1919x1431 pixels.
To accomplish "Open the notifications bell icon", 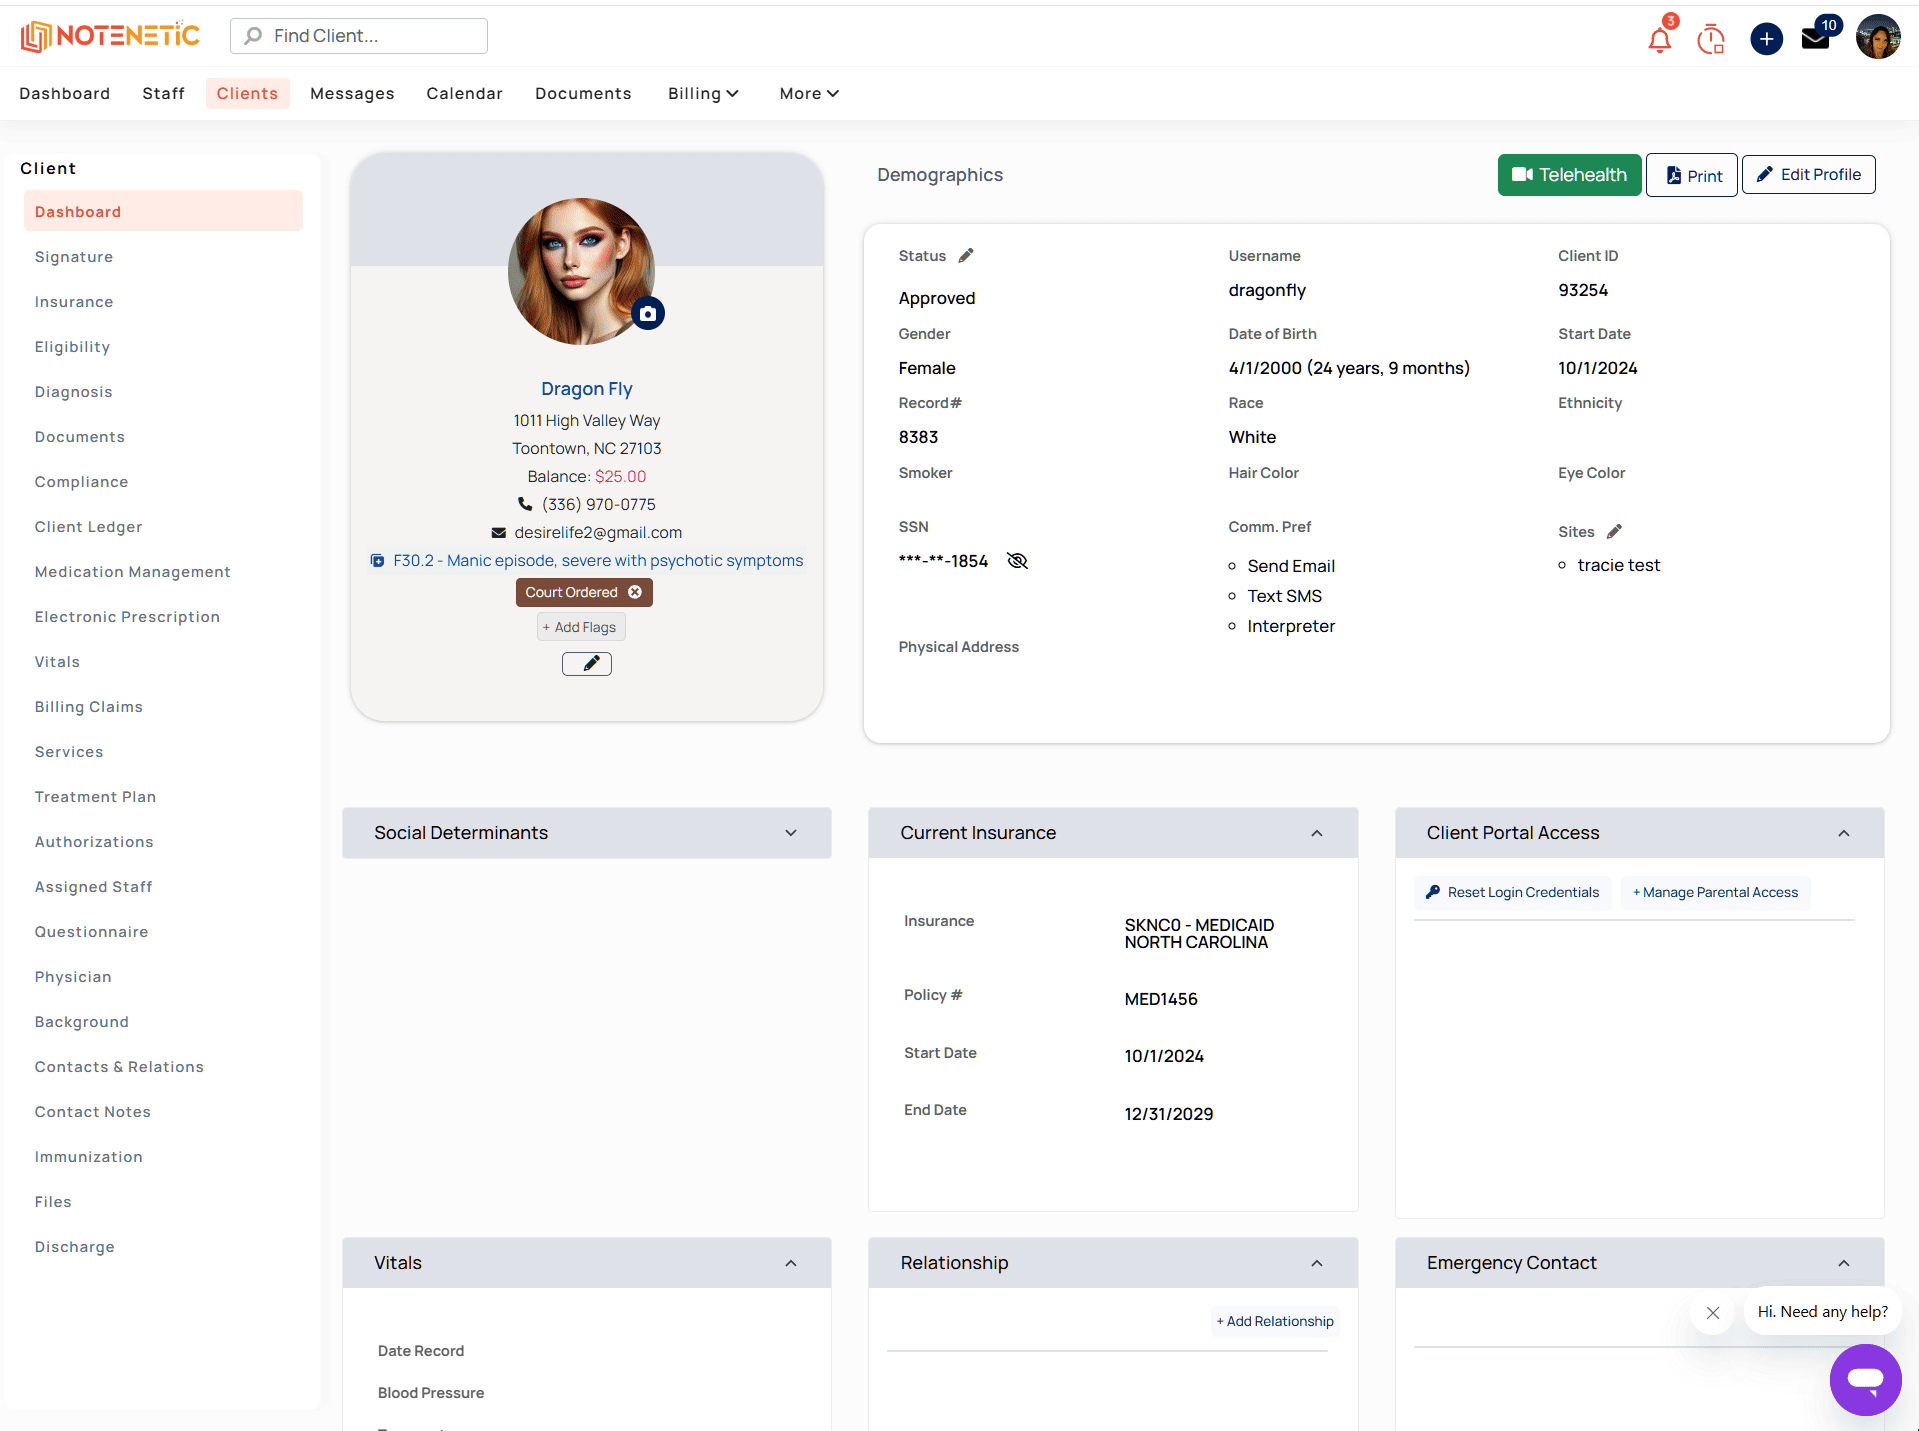I will click(x=1660, y=39).
